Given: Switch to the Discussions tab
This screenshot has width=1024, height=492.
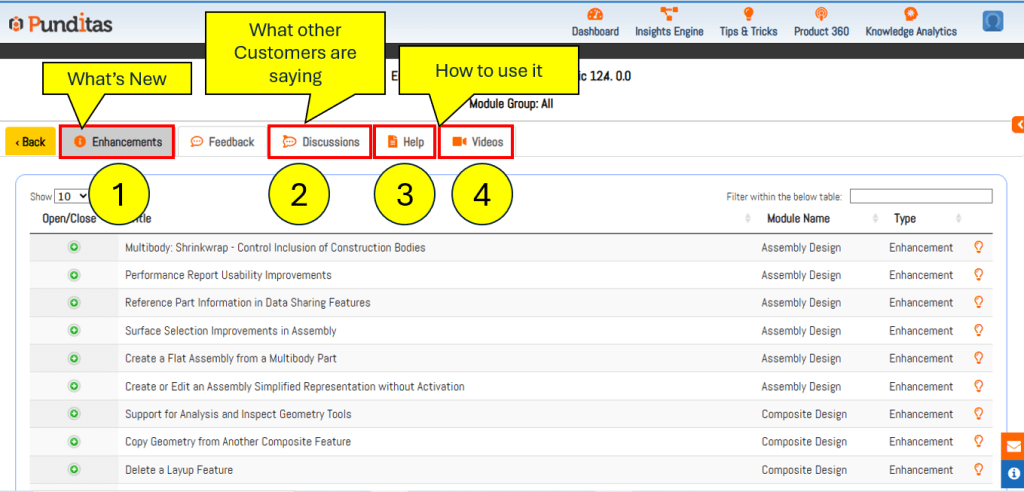Looking at the screenshot, I should (320, 142).
